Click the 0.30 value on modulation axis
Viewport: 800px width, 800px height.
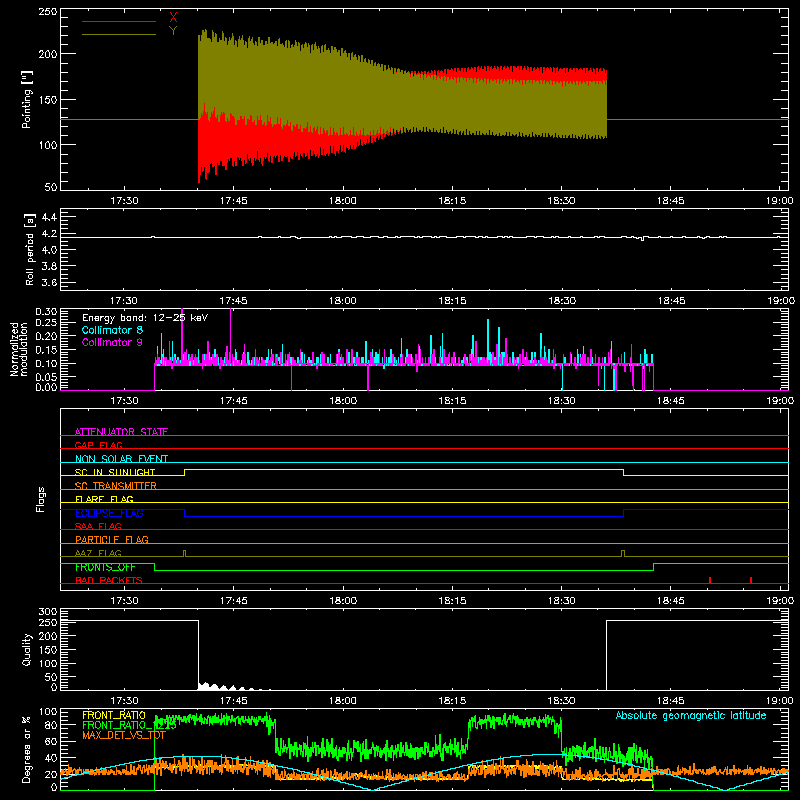coord(46,311)
